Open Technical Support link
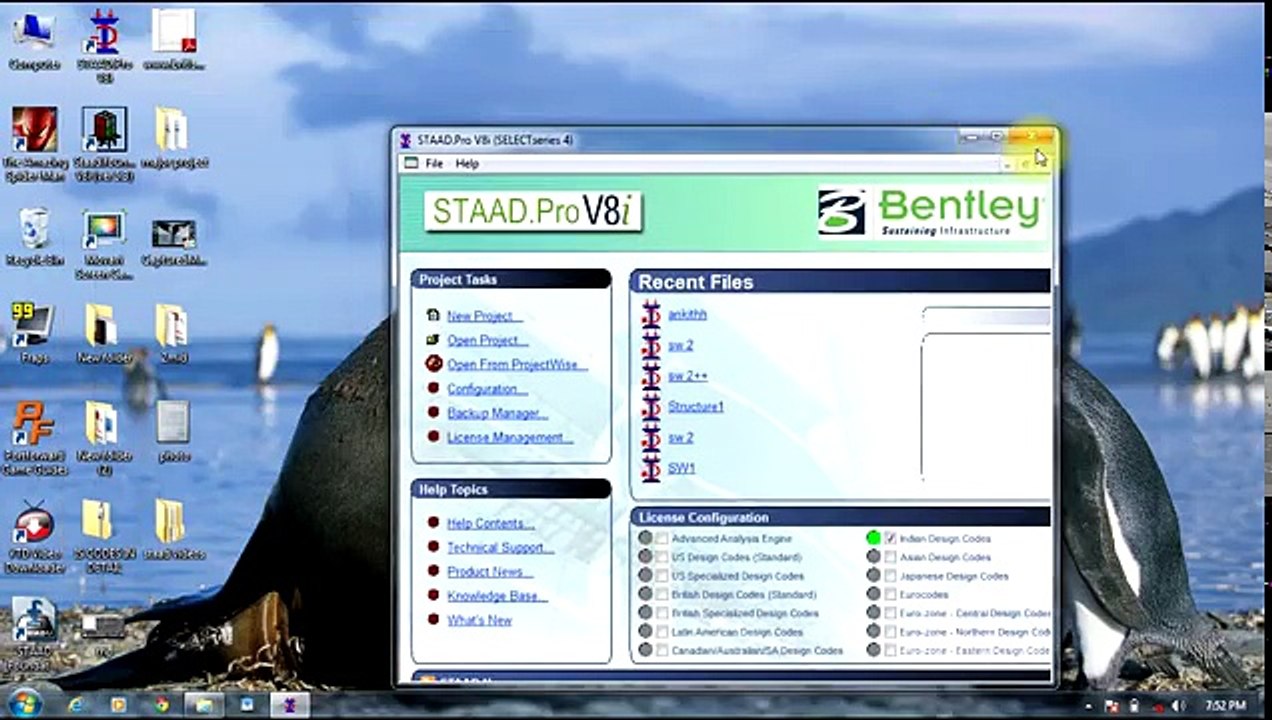Viewport: 1272px width, 720px height. [x=500, y=547]
